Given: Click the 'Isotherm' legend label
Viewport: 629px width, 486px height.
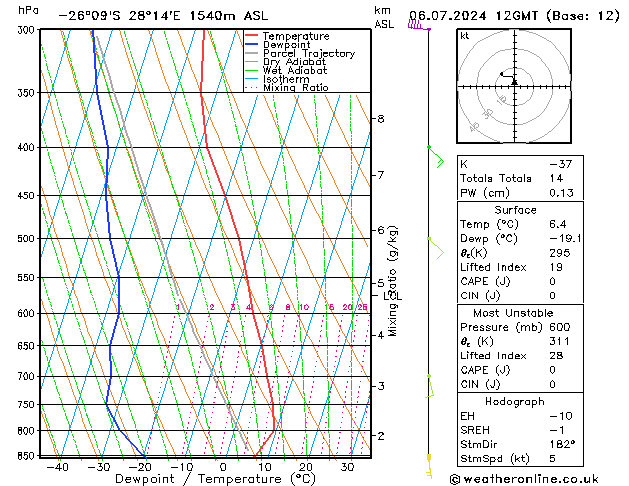Looking at the screenshot, I should [286, 79].
